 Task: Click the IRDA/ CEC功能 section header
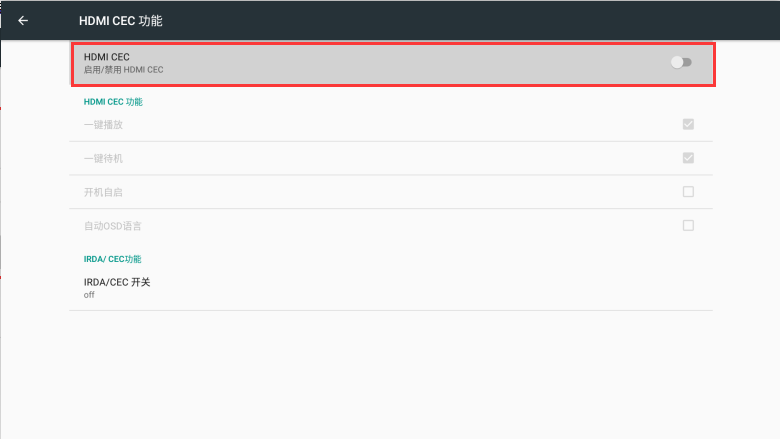point(112,259)
